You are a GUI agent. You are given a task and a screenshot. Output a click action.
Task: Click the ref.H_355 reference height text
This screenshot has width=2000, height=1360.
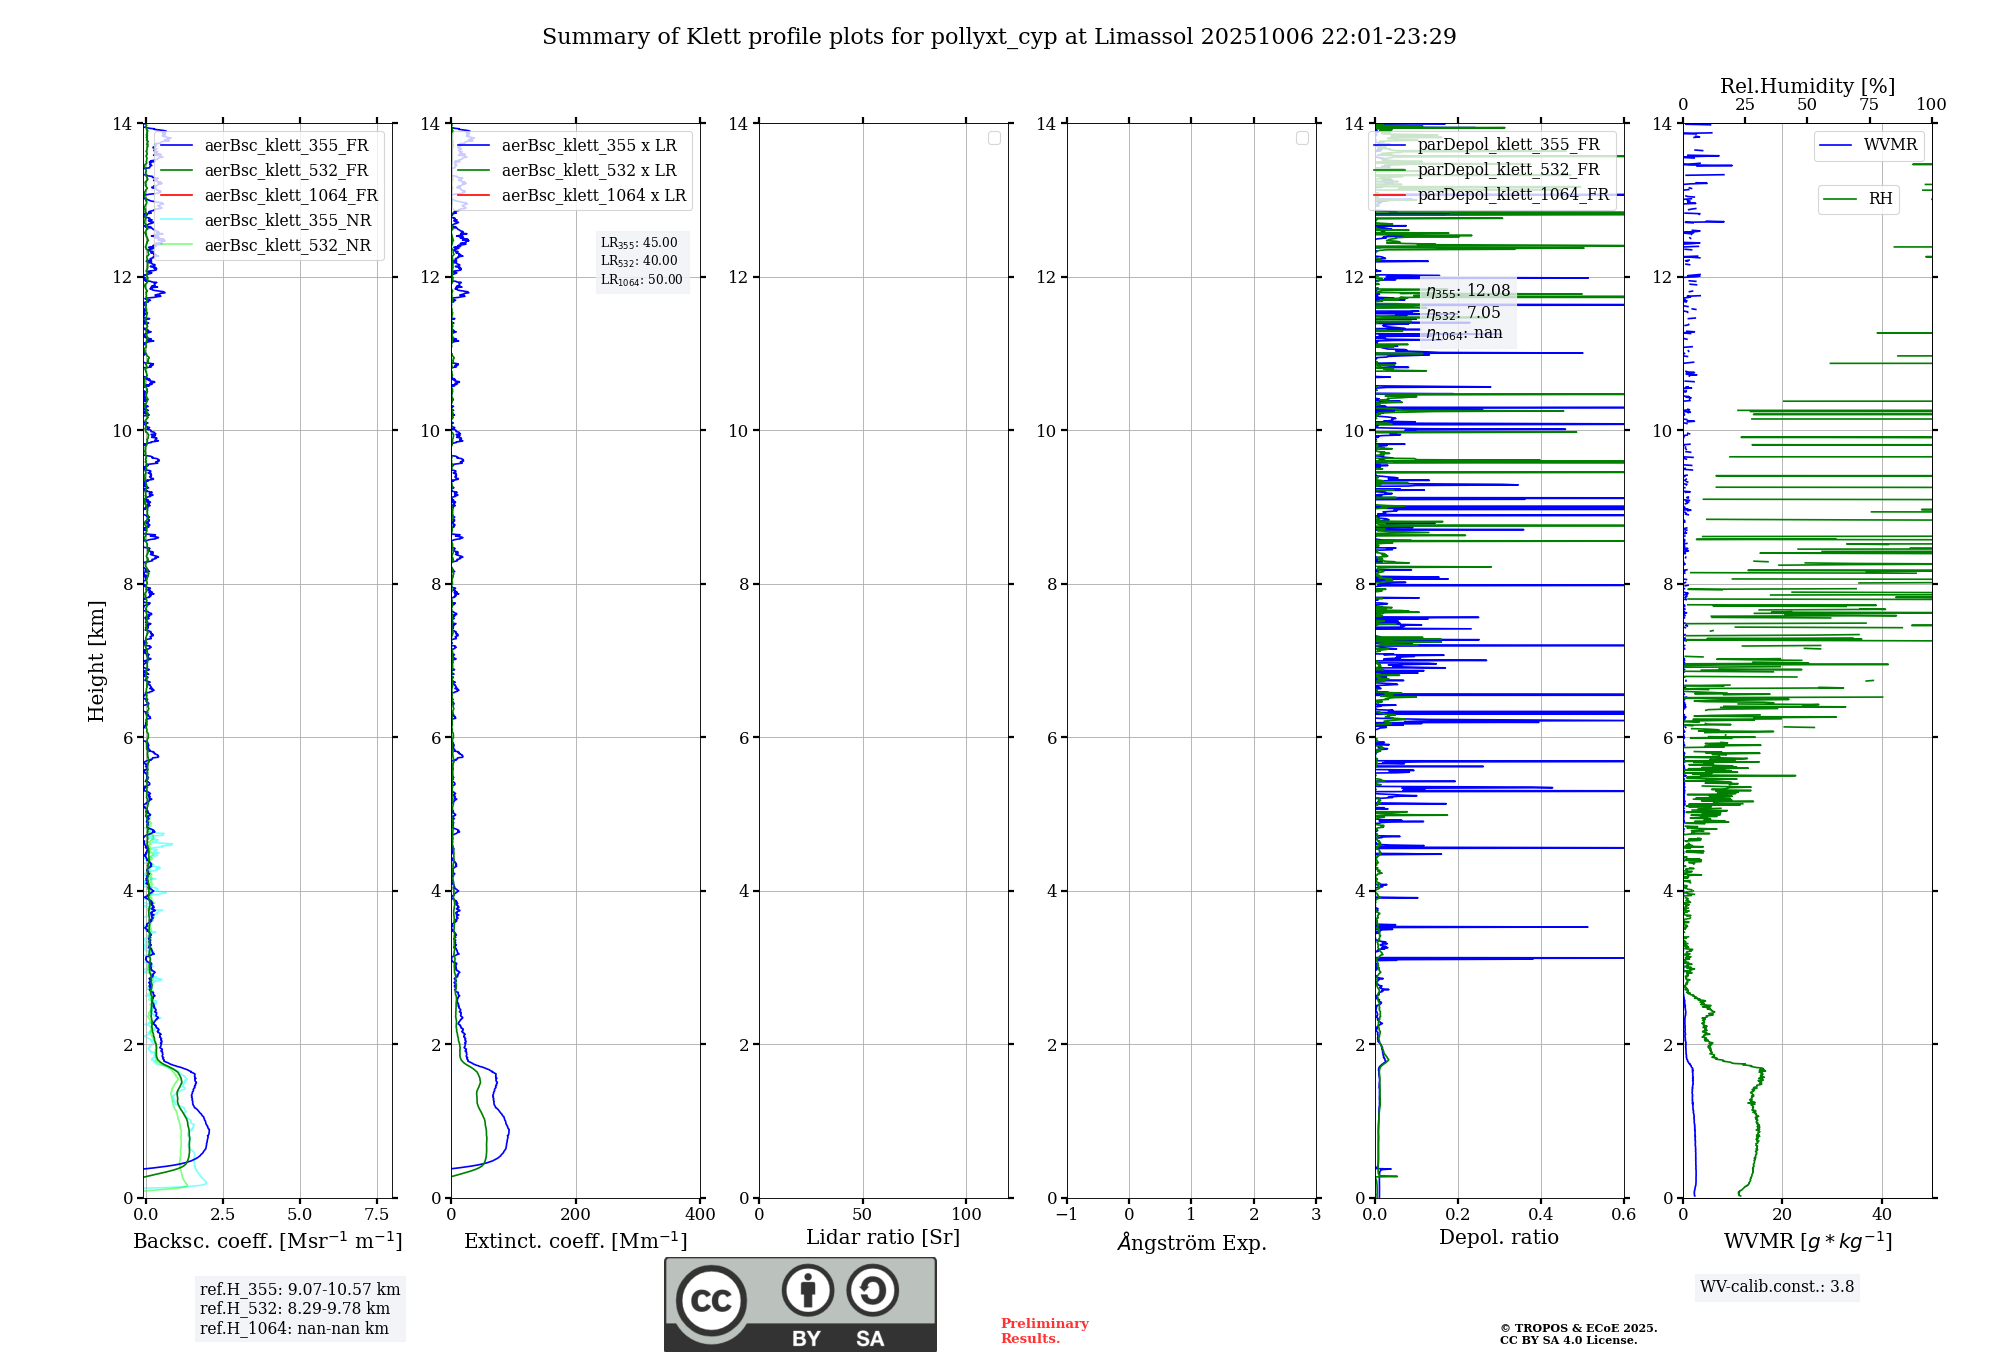click(x=299, y=1290)
